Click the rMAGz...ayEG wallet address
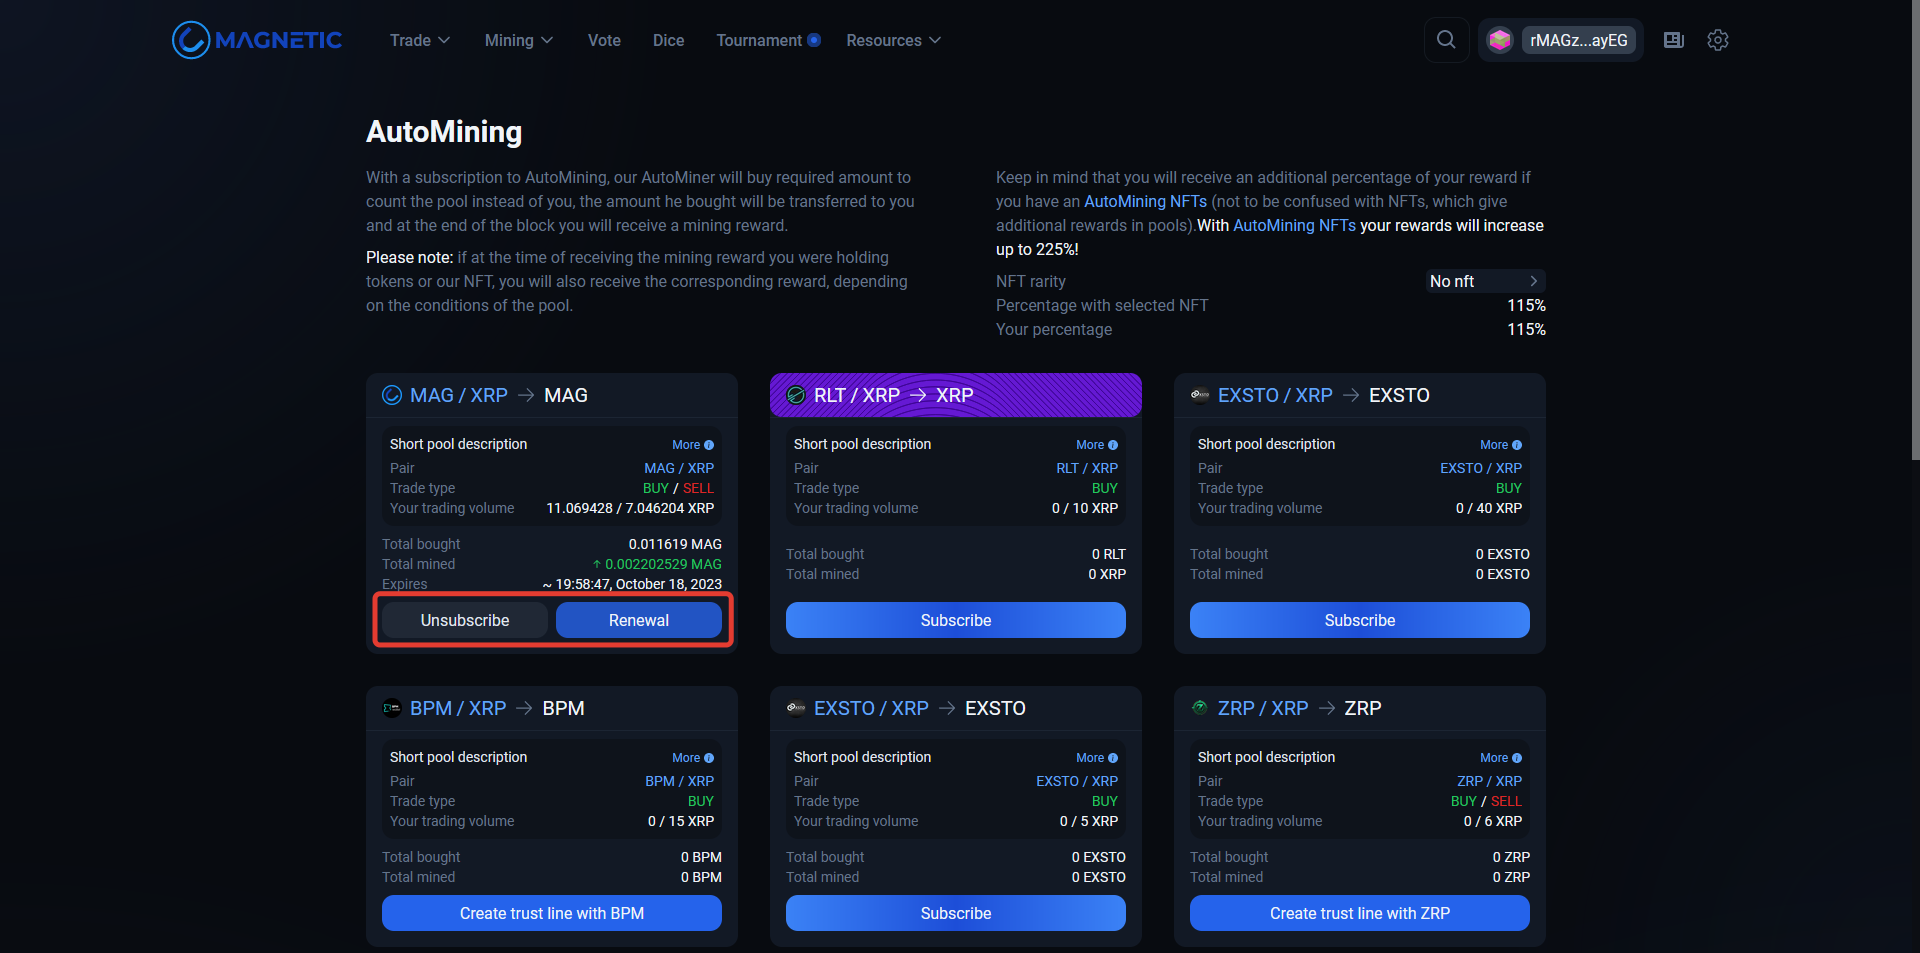 tap(1579, 40)
